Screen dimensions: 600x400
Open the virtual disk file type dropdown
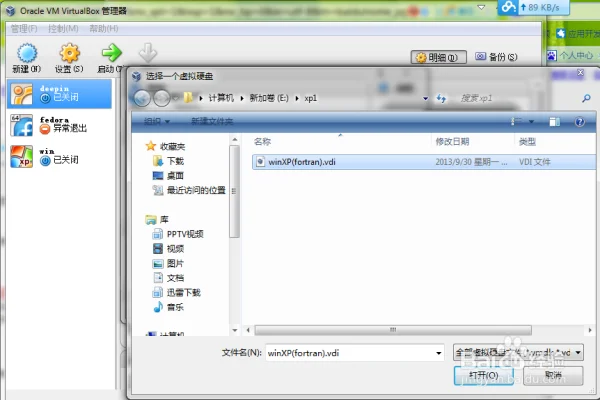(x=518, y=352)
